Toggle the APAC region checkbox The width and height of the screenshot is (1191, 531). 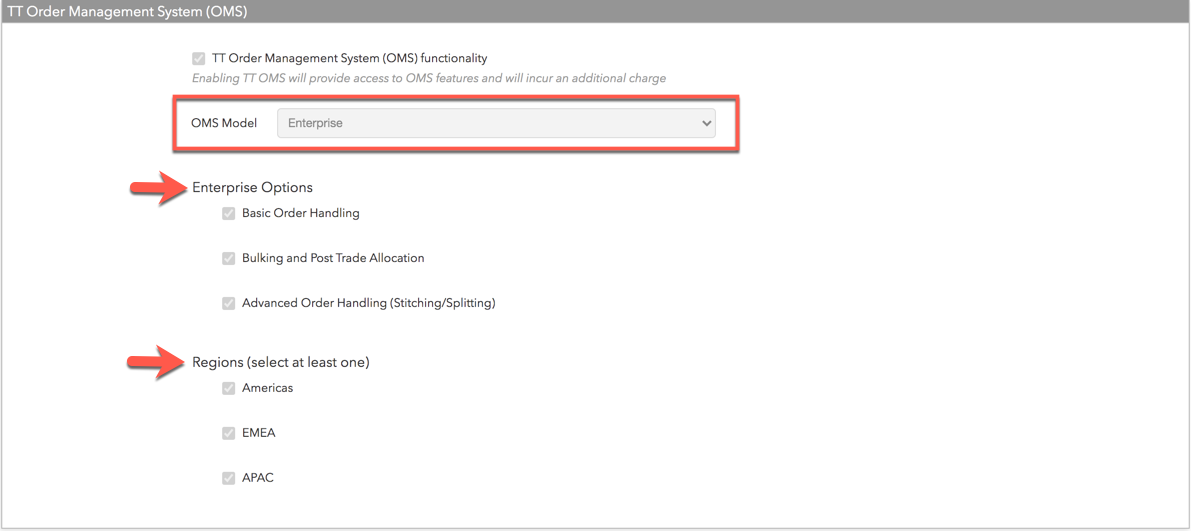pyautogui.click(x=228, y=479)
